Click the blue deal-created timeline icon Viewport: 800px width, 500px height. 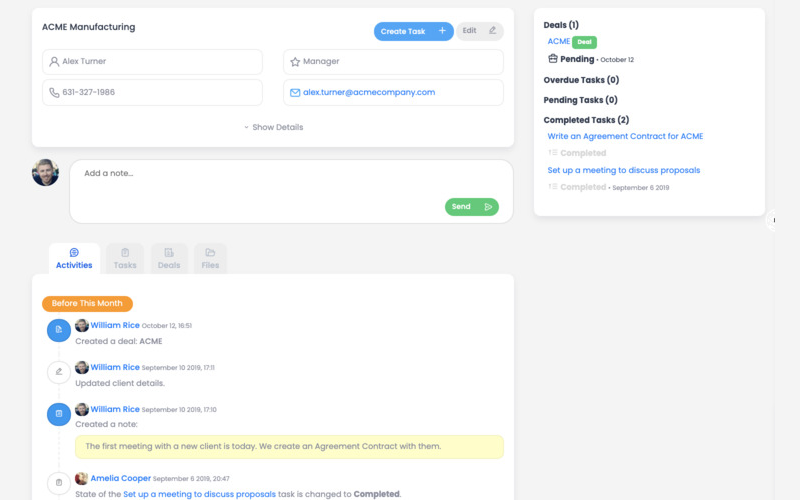[x=59, y=329]
